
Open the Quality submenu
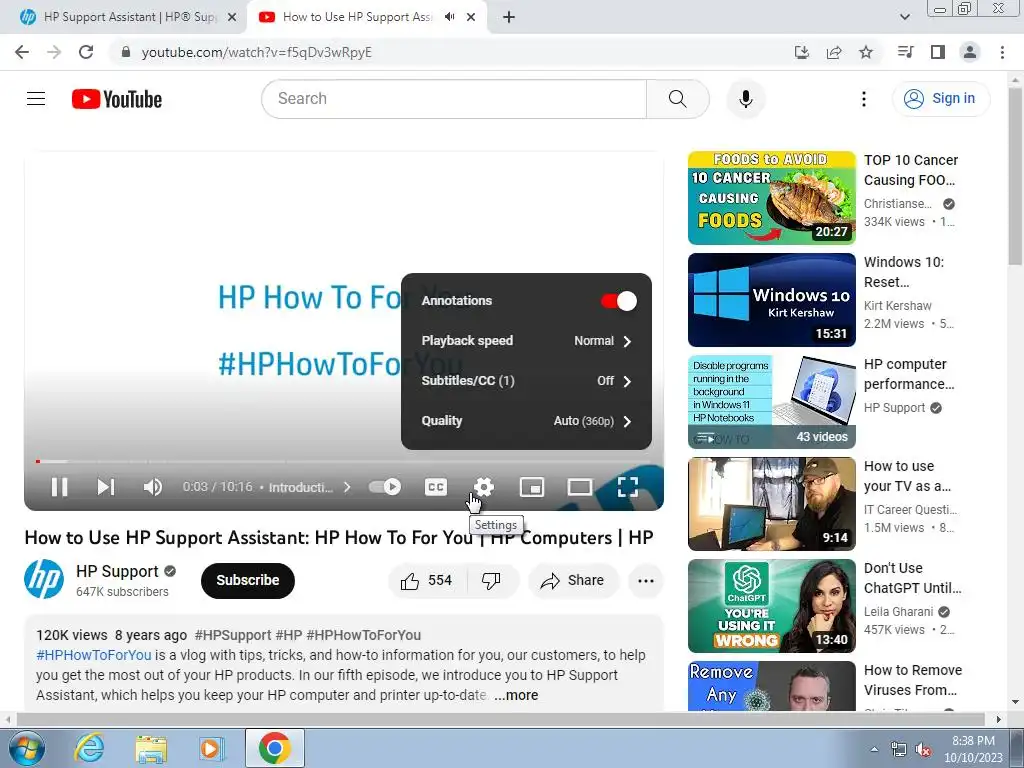coord(526,421)
